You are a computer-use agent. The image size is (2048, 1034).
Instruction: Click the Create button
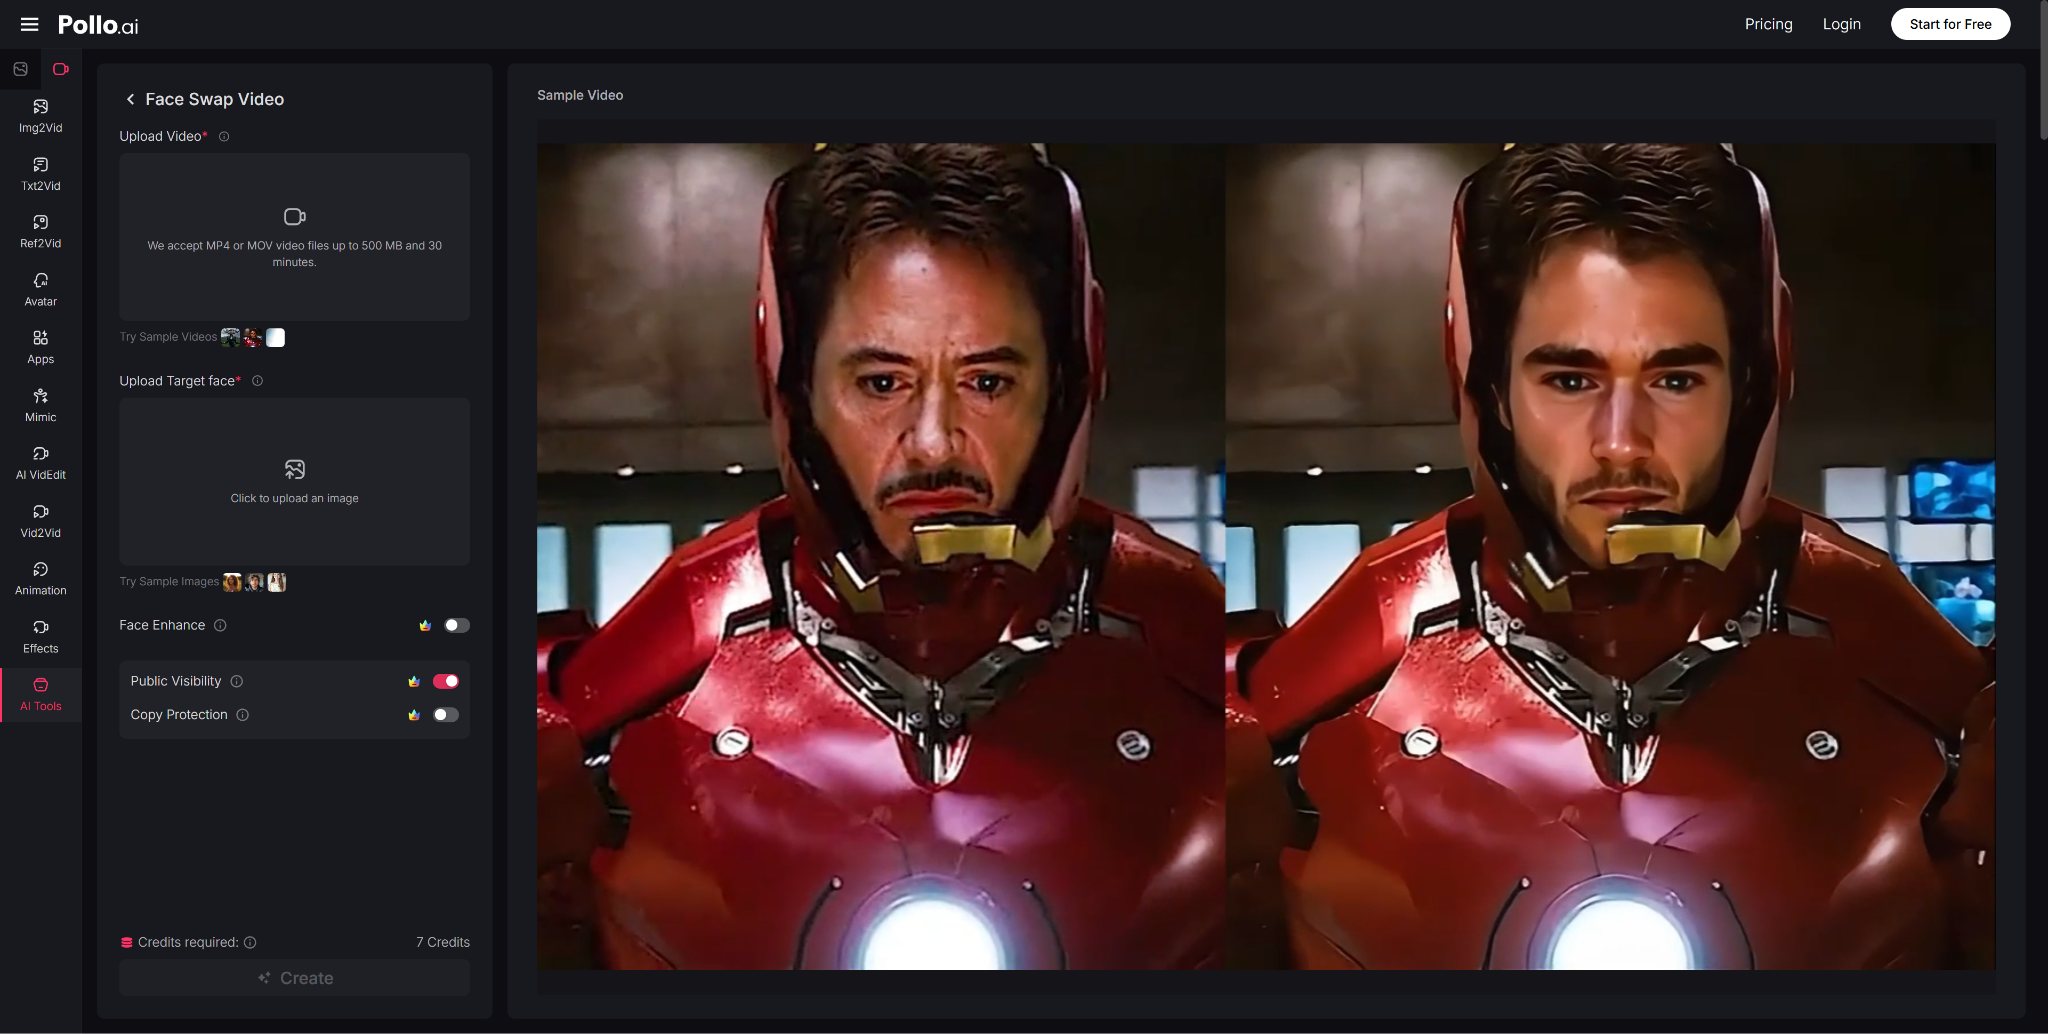pyautogui.click(x=294, y=978)
